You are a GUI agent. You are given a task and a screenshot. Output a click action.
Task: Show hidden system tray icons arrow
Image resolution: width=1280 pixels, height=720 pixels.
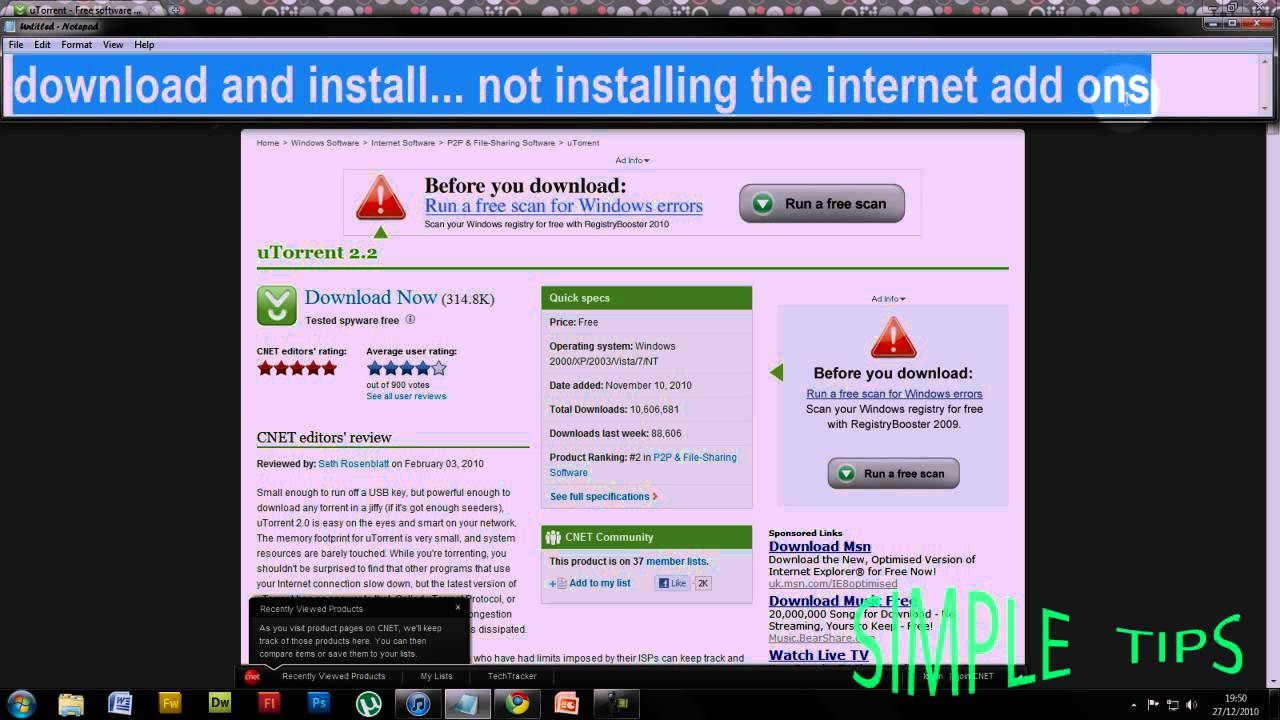(1133, 705)
